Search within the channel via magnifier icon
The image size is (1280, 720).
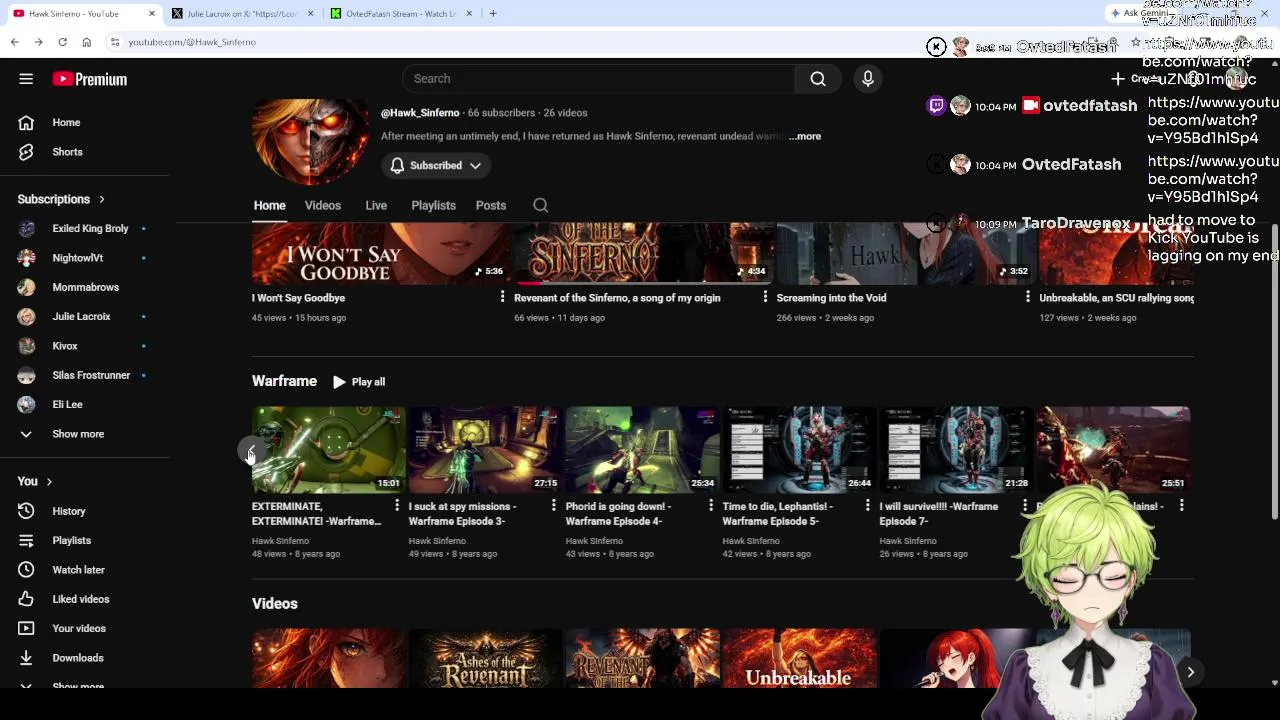point(540,205)
